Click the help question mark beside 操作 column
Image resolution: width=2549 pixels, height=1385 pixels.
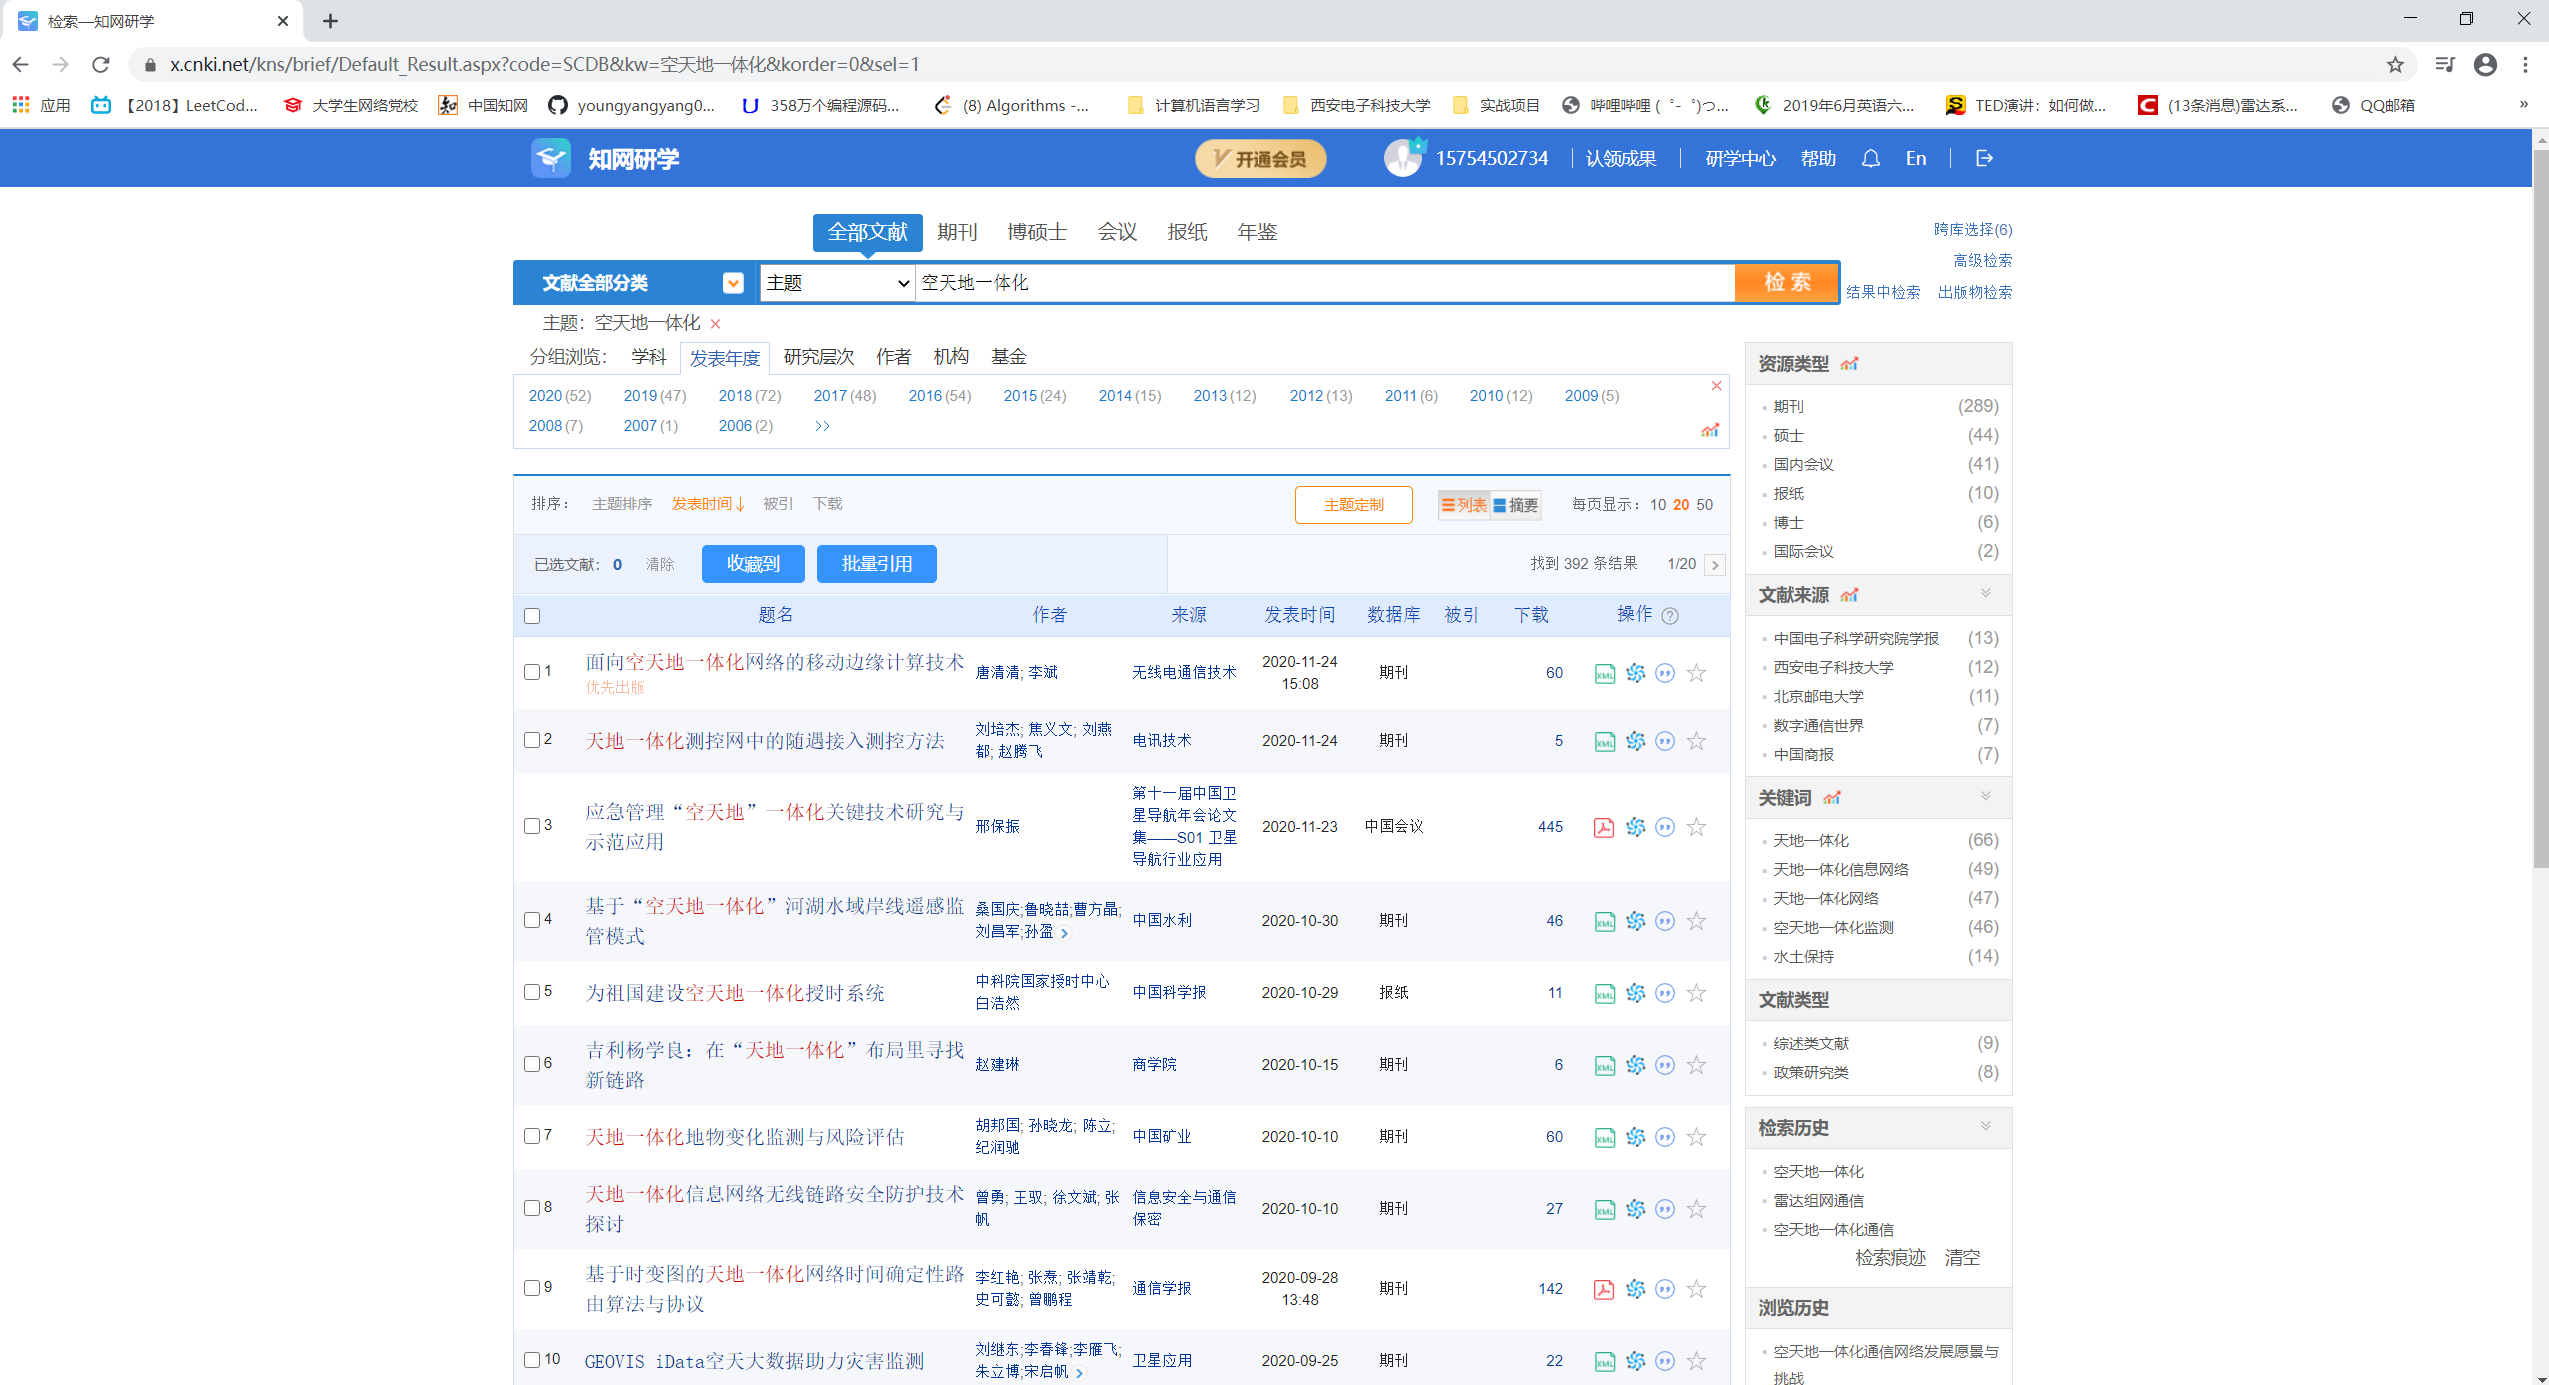(1669, 616)
